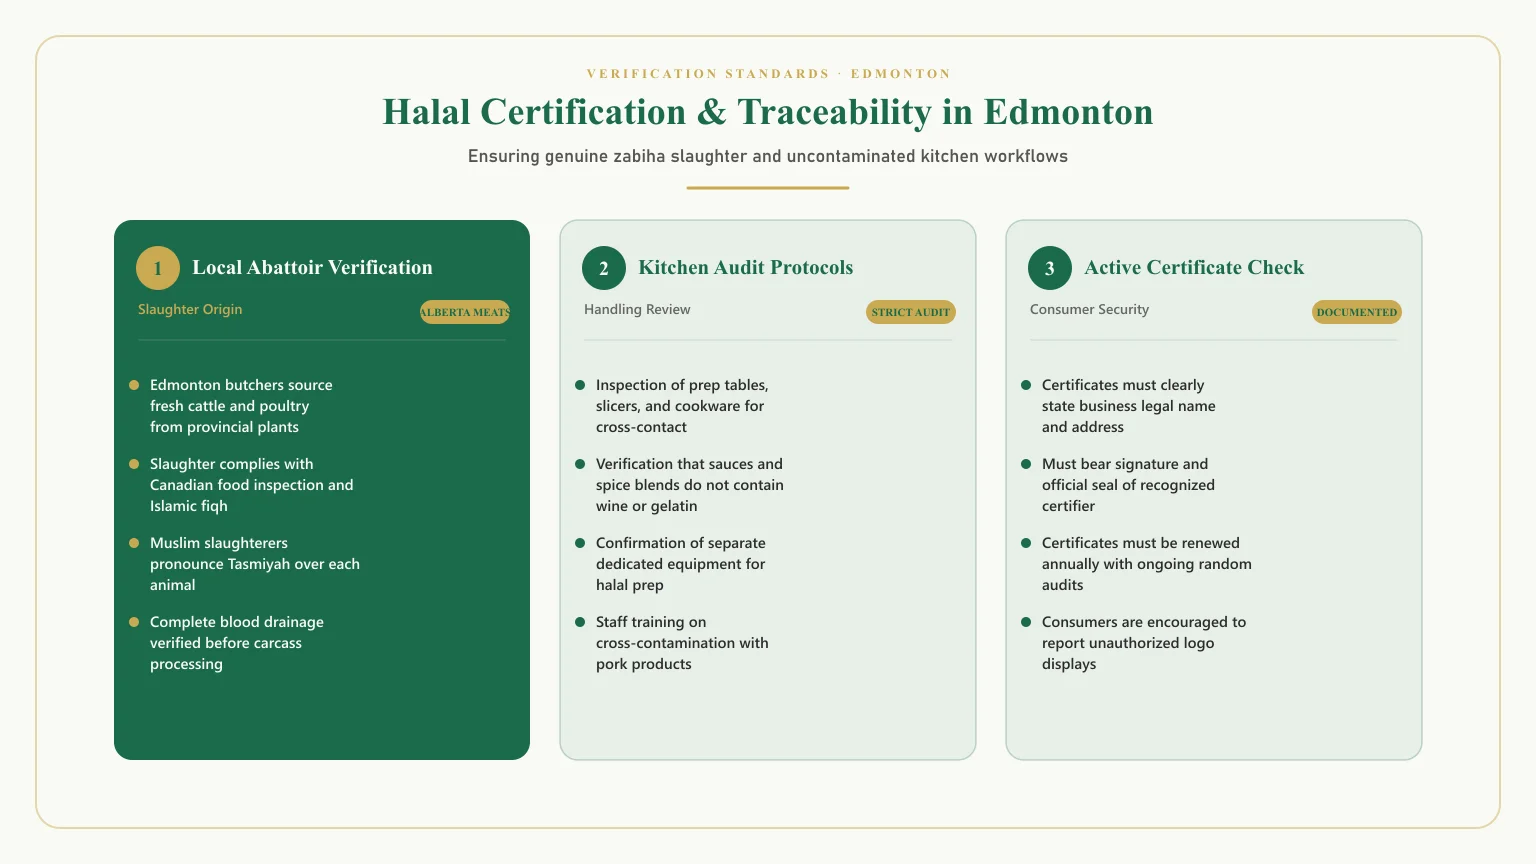Click the bullet about certificates renewed annually
Screen dimensions: 1536x864
(1147, 564)
